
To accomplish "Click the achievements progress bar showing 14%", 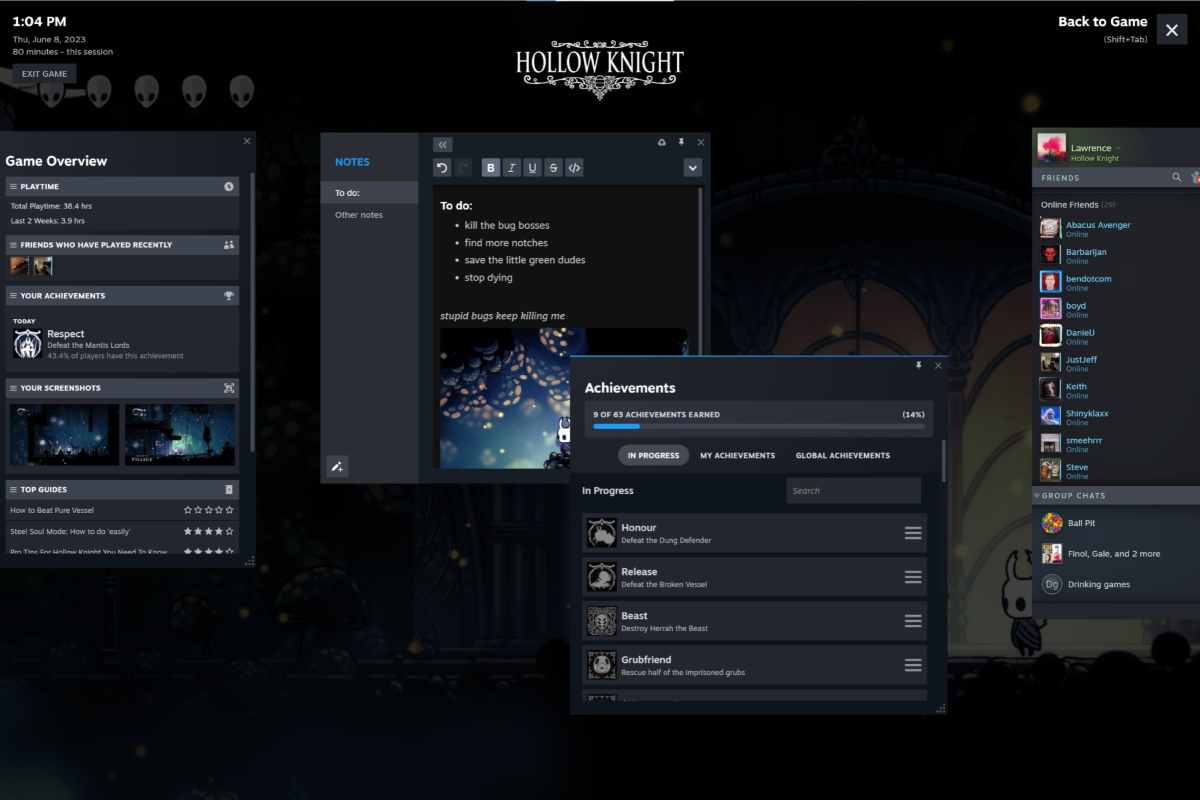I will click(758, 426).
